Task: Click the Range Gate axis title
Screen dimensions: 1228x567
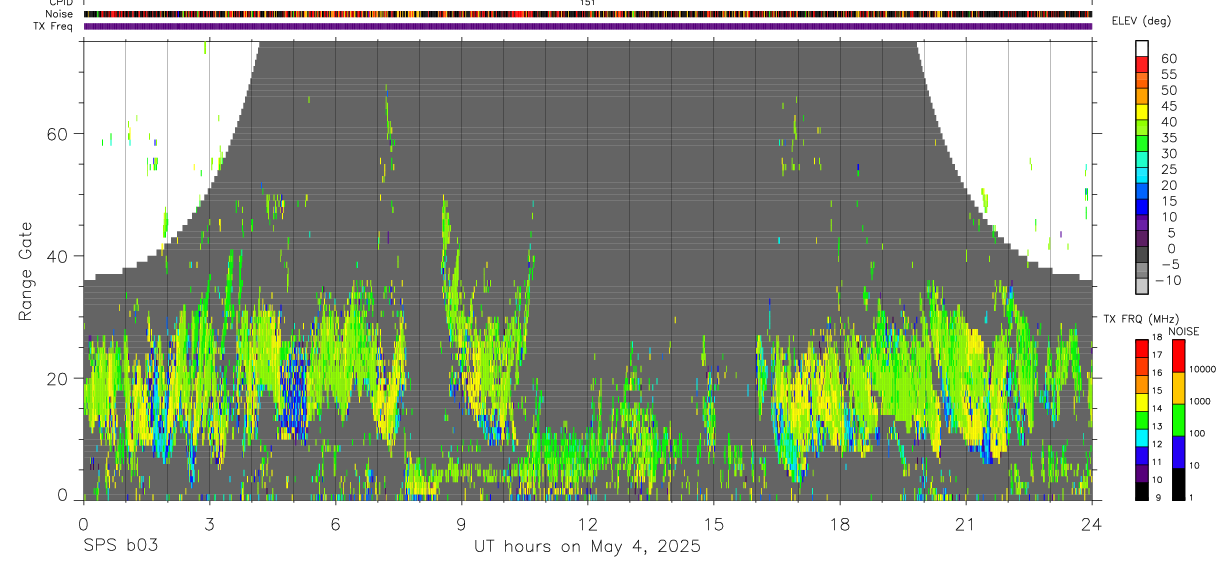Action: tap(26, 273)
